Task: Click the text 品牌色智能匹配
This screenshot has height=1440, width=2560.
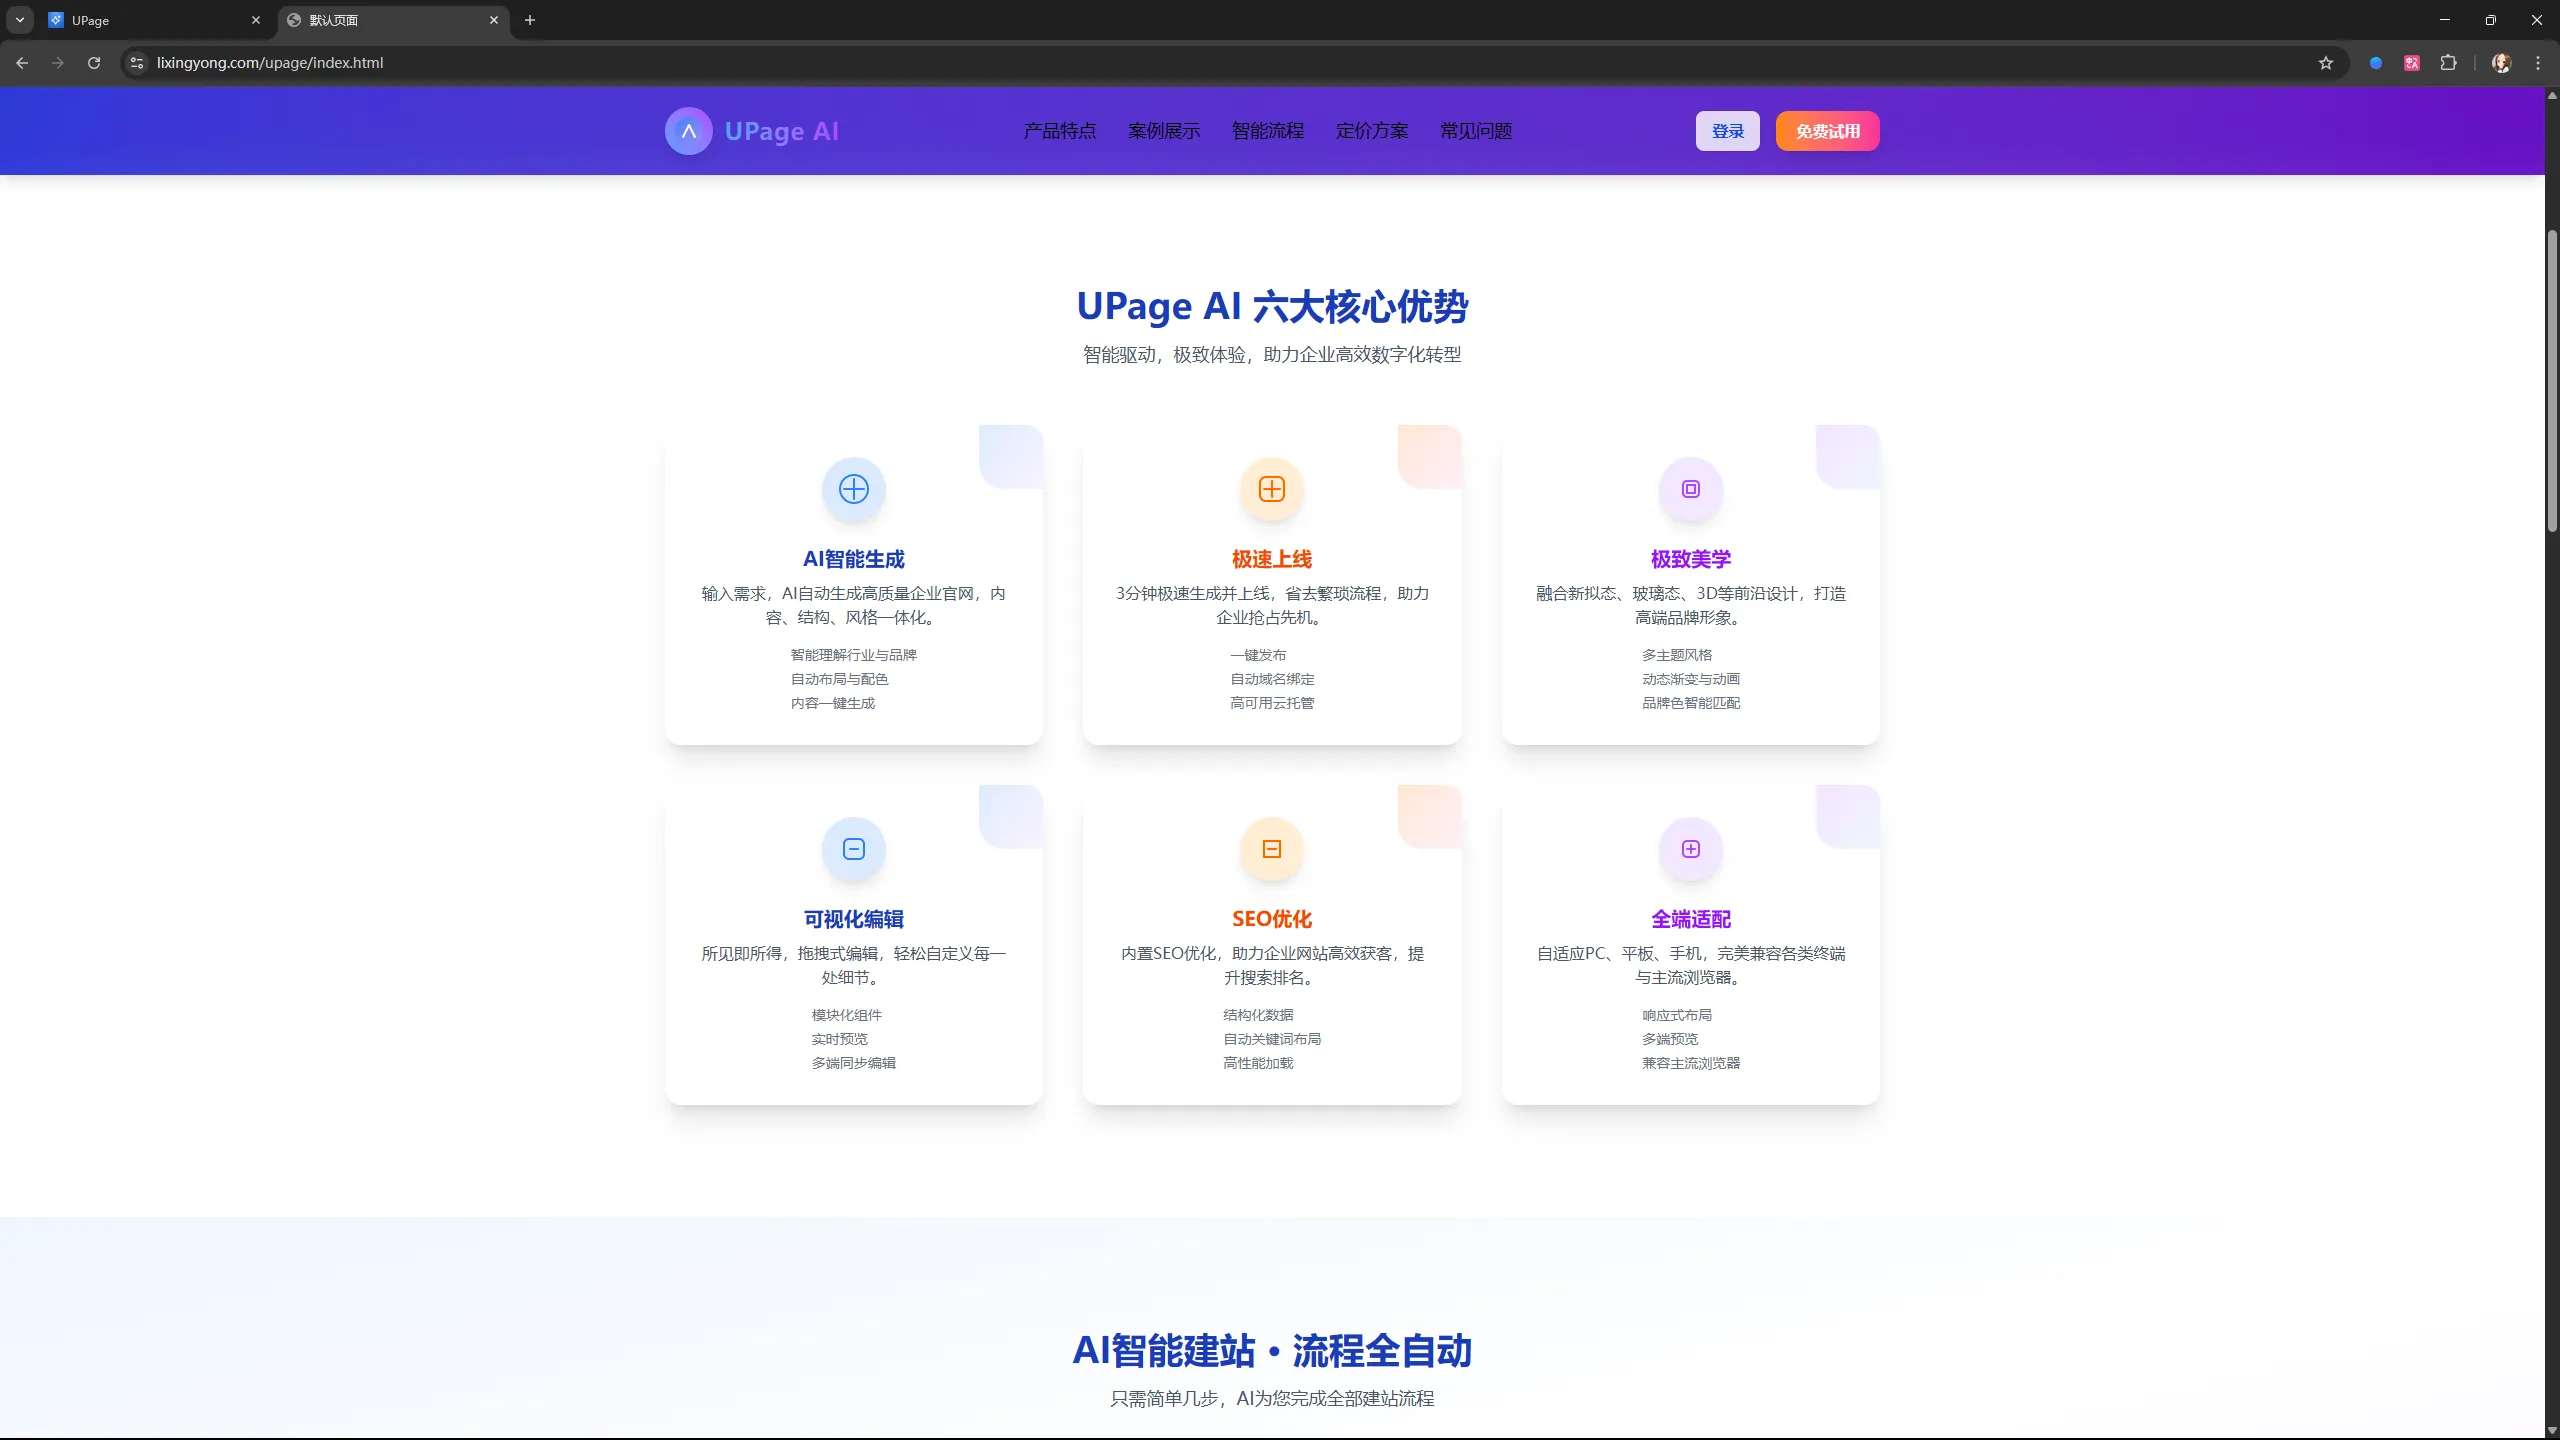Action: (x=1691, y=703)
